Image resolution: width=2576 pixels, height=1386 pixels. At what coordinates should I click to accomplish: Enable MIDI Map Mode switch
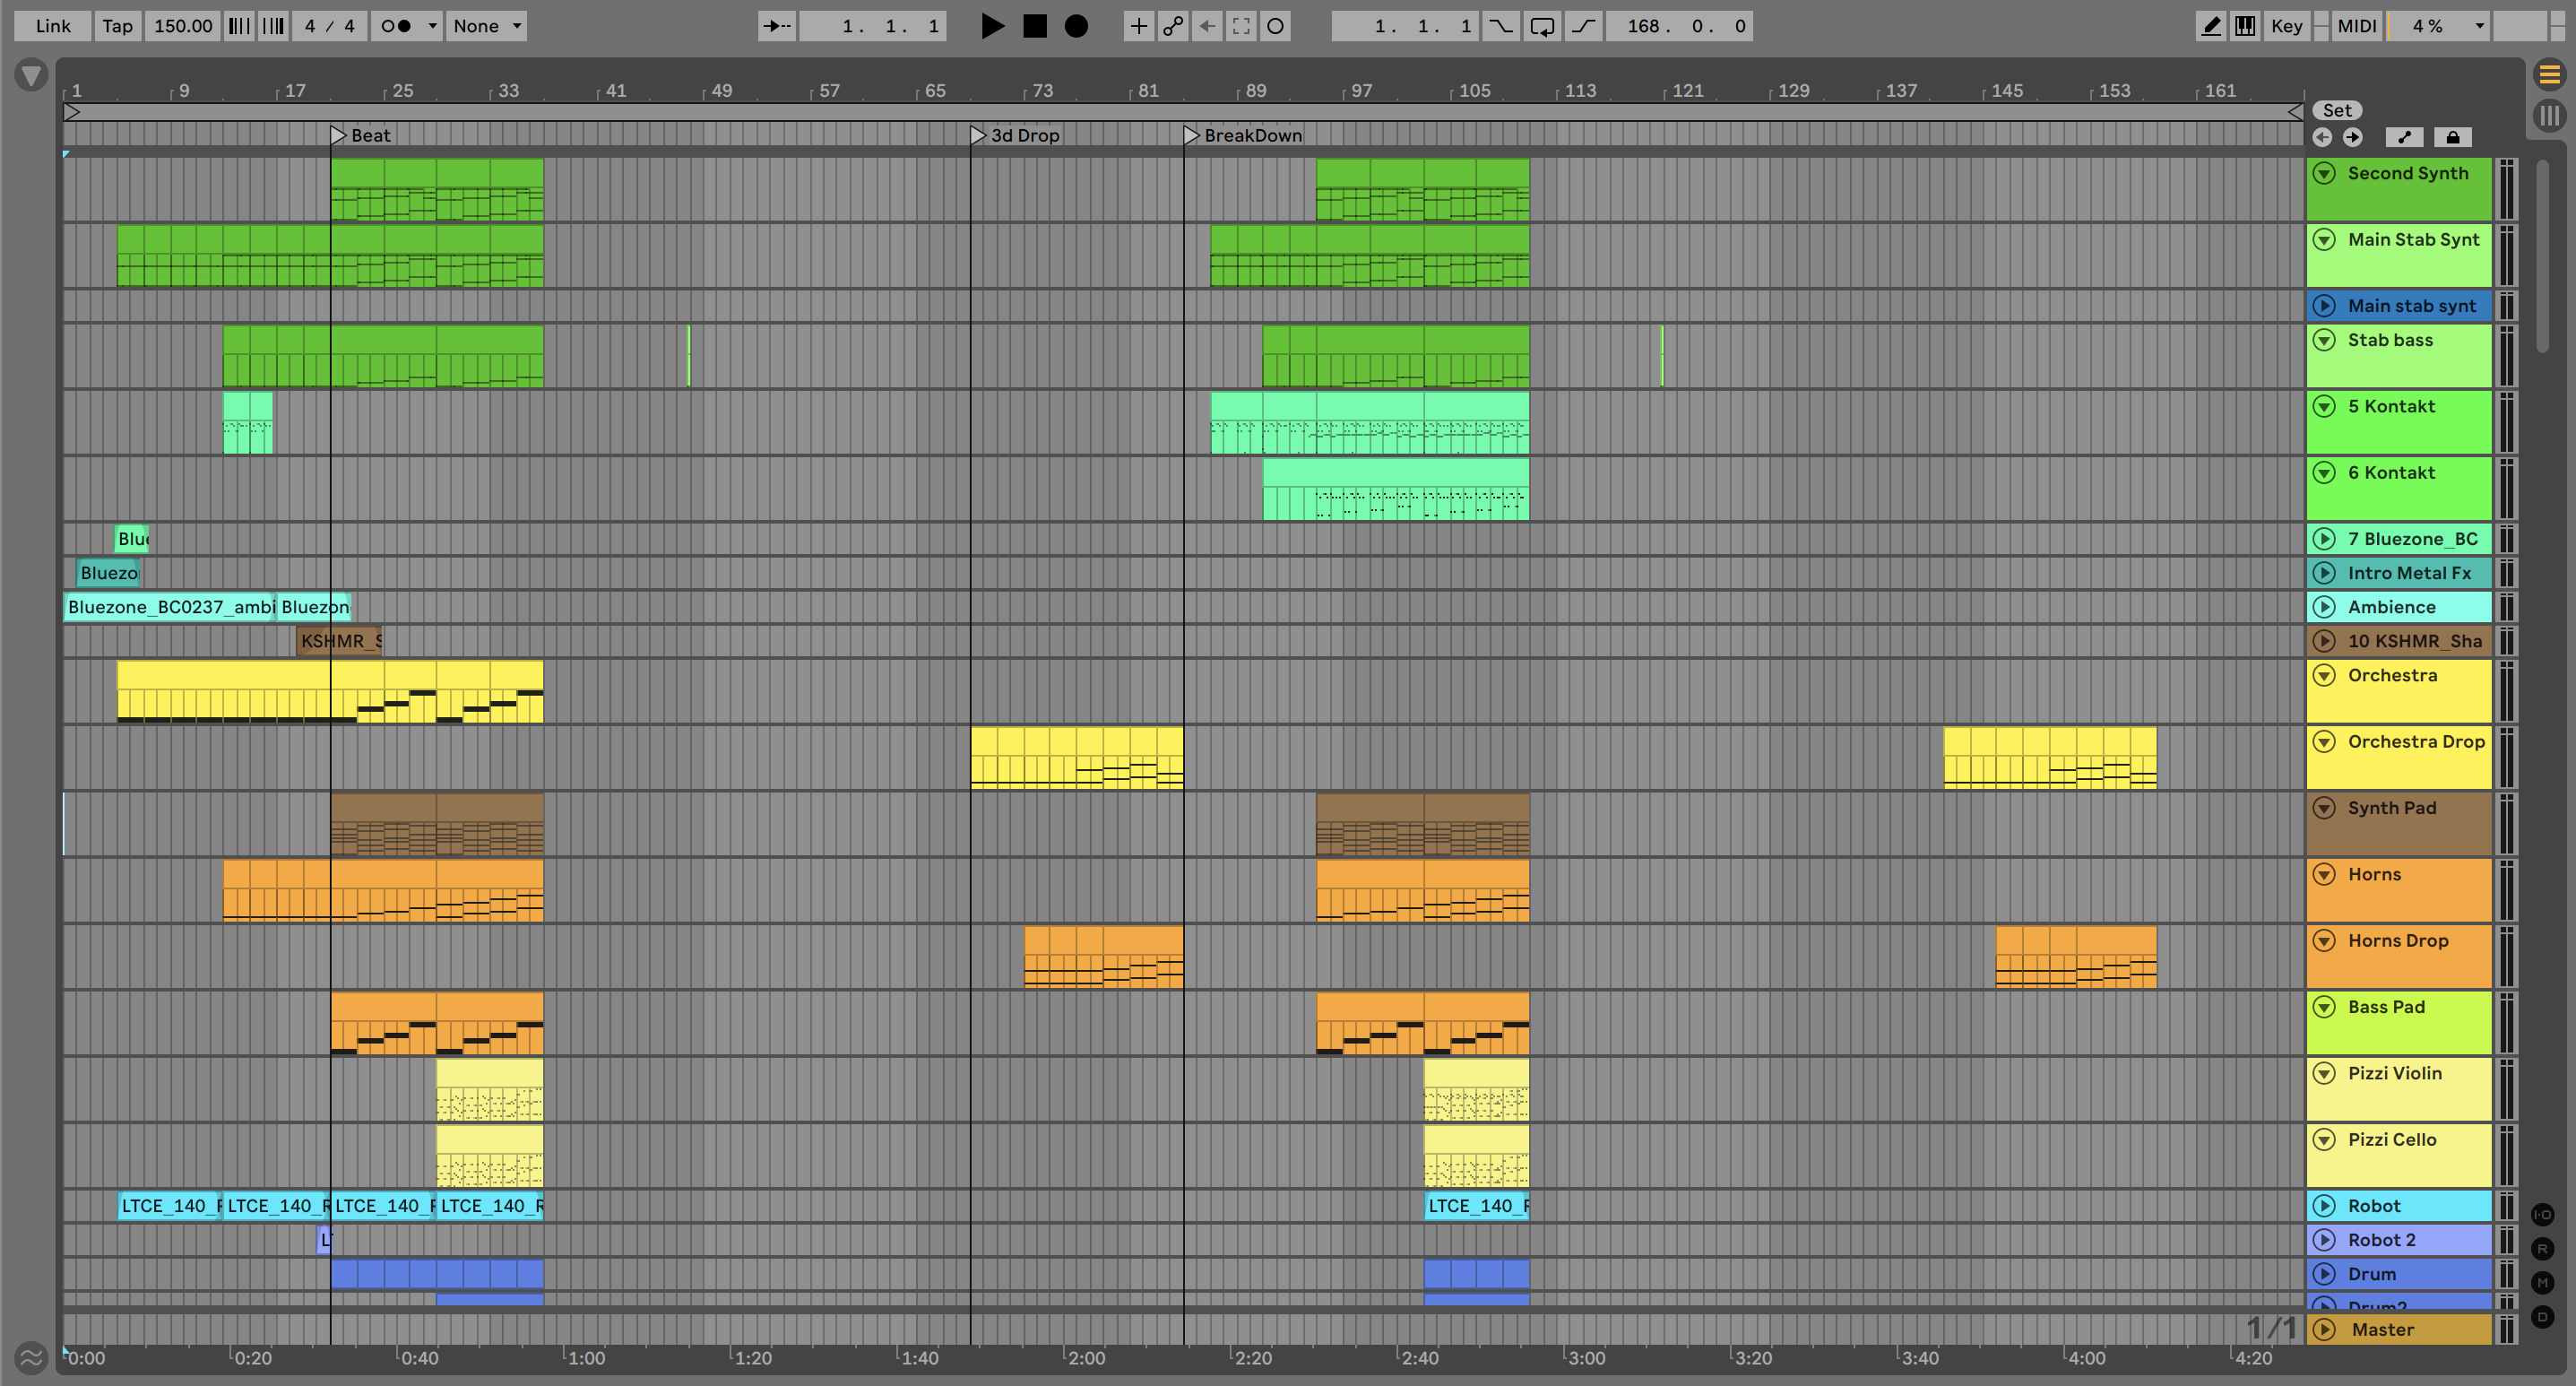click(2356, 26)
